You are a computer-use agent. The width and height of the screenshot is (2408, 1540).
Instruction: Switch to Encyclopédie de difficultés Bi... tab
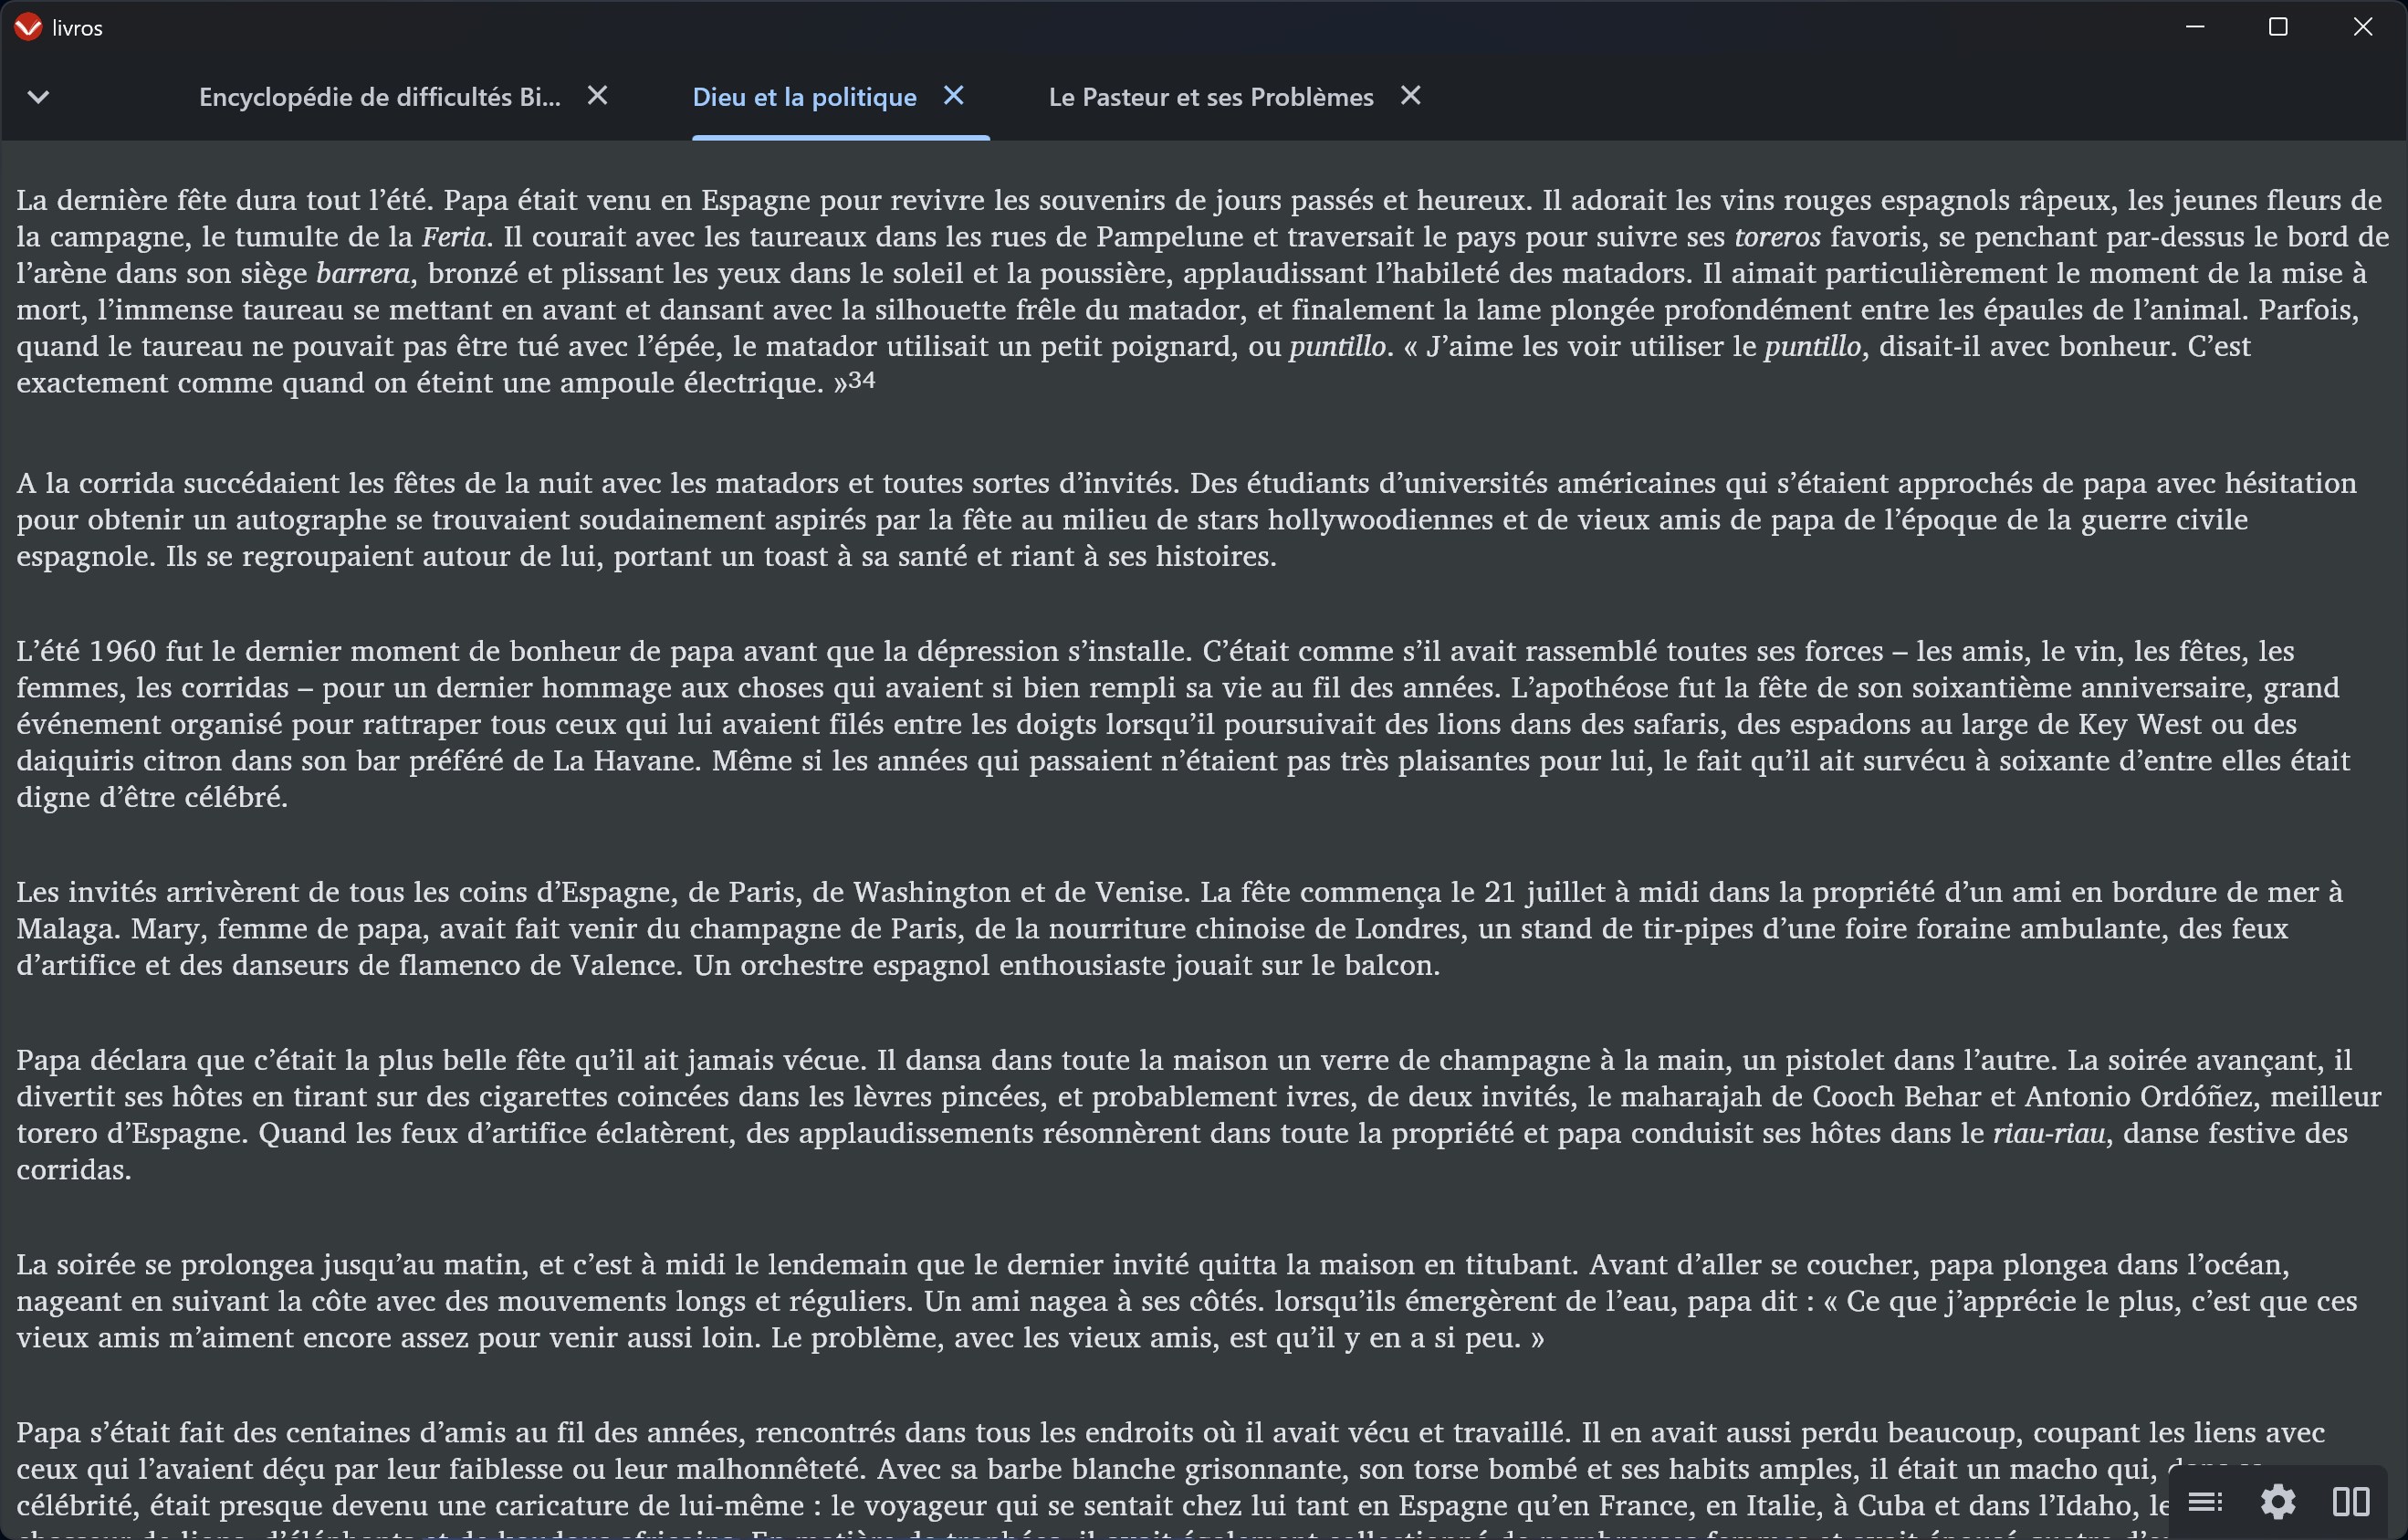(x=379, y=97)
